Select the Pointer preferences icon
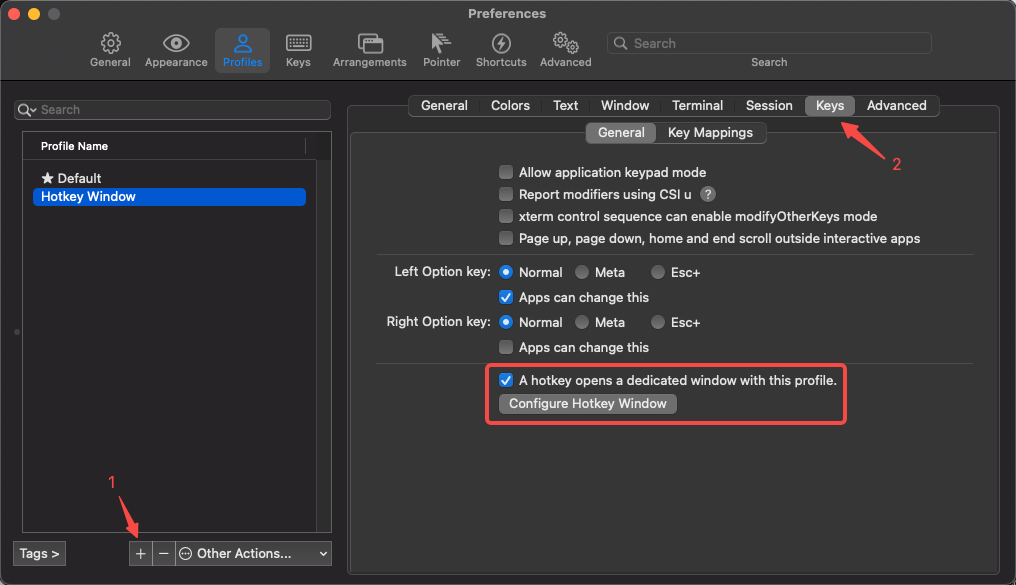1016x585 pixels. [x=441, y=44]
